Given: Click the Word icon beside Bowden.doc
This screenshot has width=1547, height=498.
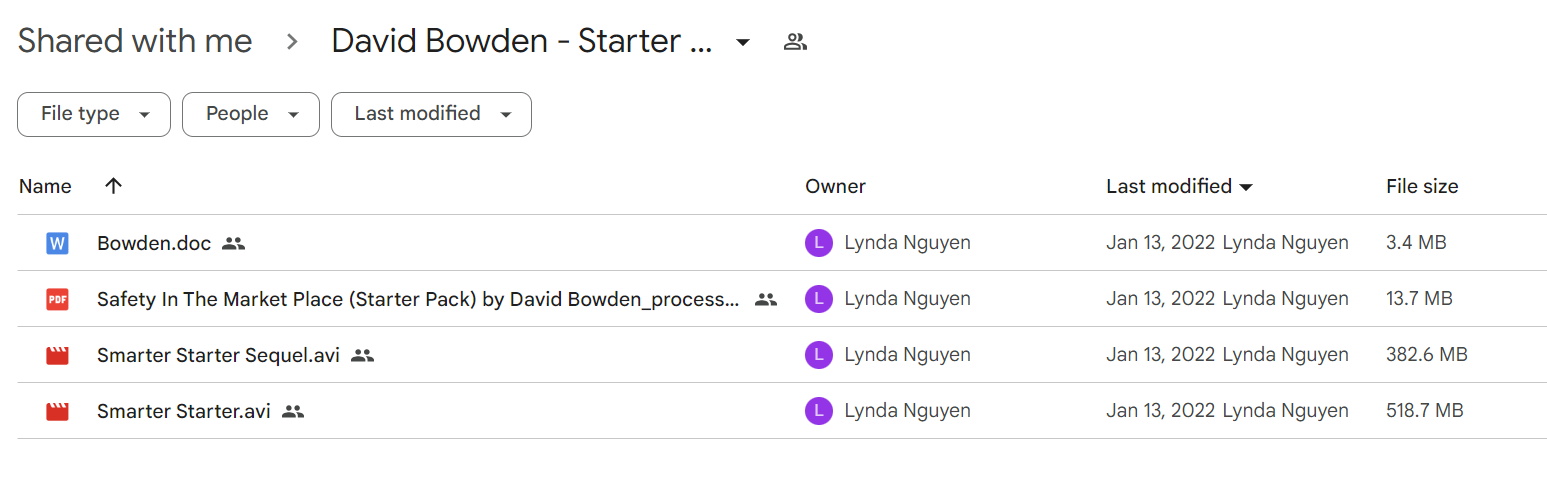Looking at the screenshot, I should 57,243.
